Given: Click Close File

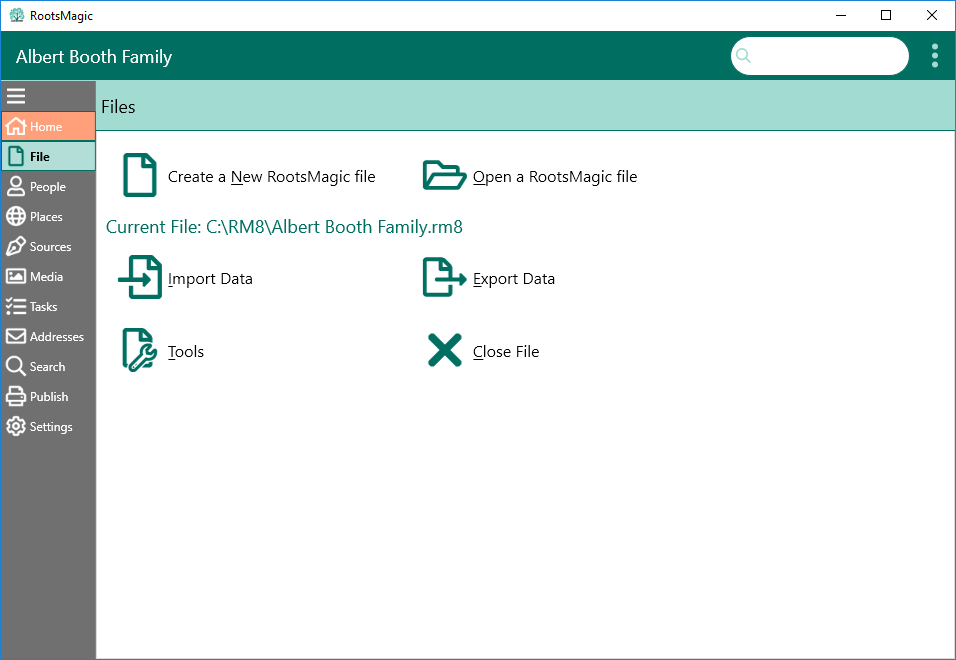Looking at the screenshot, I should click(x=483, y=351).
